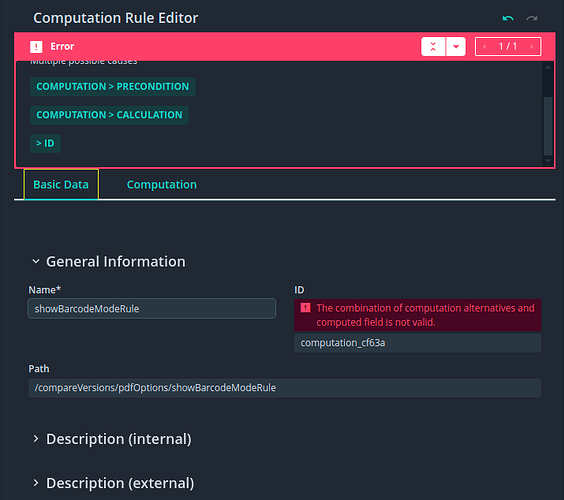
Task: Jump to Computation > Precondition cause
Action: pyautogui.click(x=113, y=87)
